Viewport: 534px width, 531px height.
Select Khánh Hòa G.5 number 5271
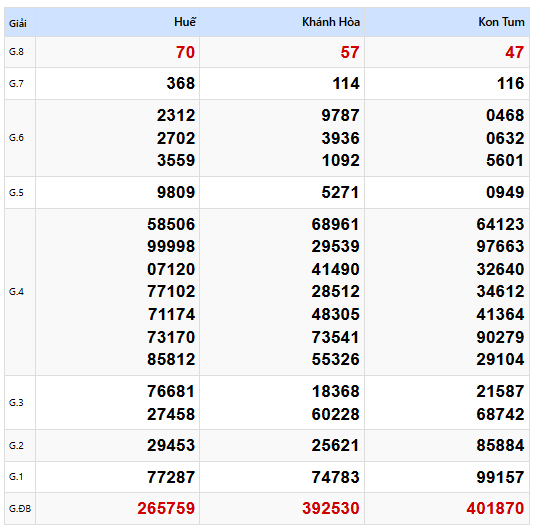tap(340, 192)
